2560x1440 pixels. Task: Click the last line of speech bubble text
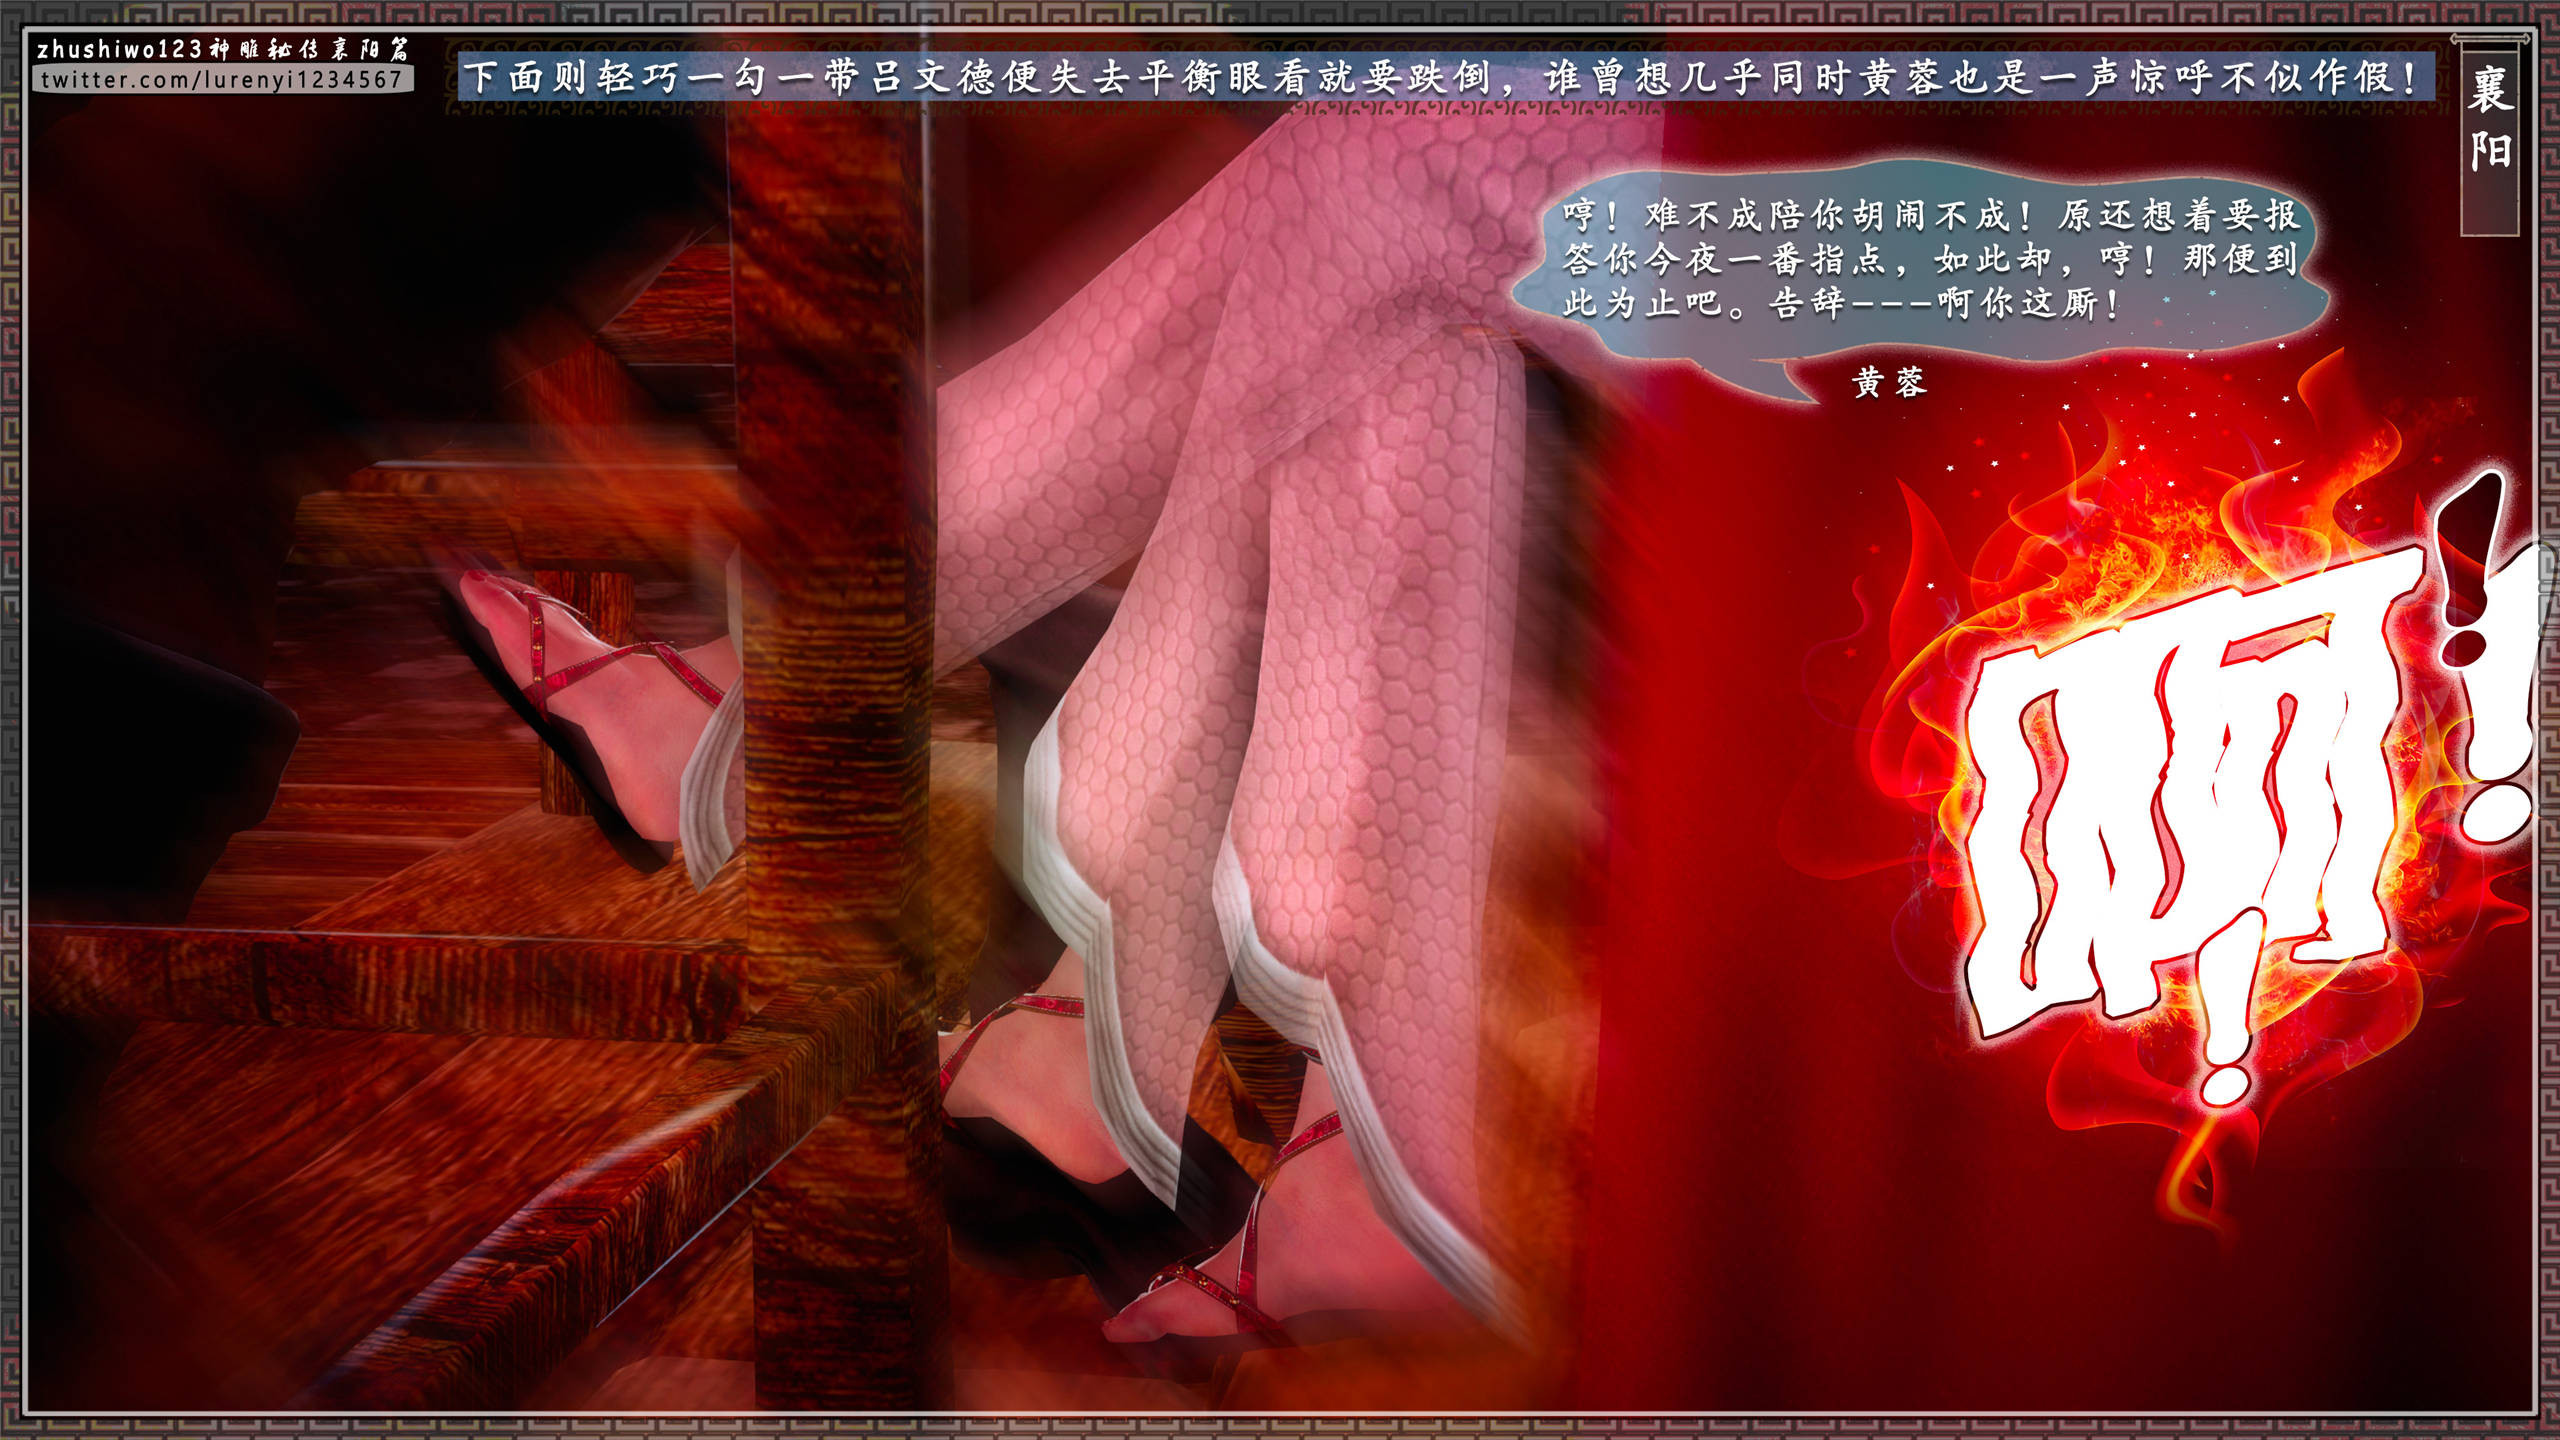click(x=1840, y=303)
